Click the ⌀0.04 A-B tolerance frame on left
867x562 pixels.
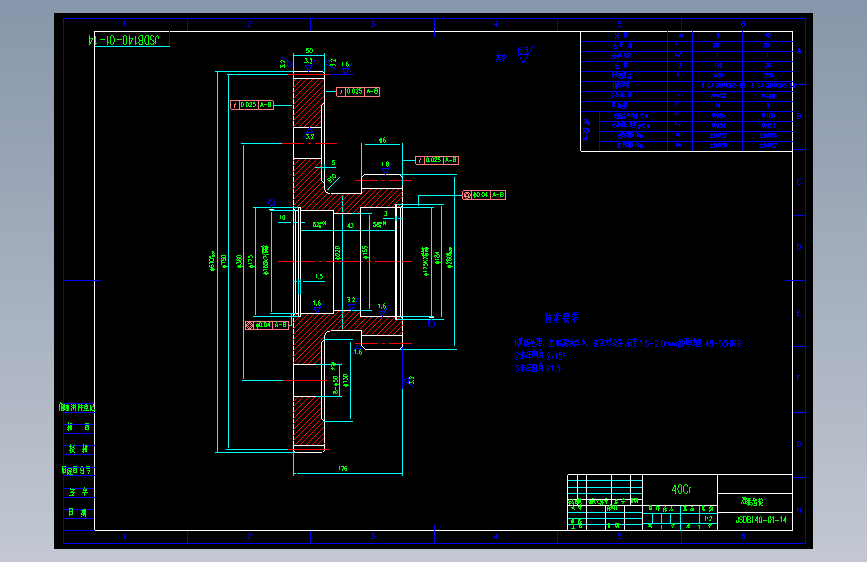coord(267,325)
